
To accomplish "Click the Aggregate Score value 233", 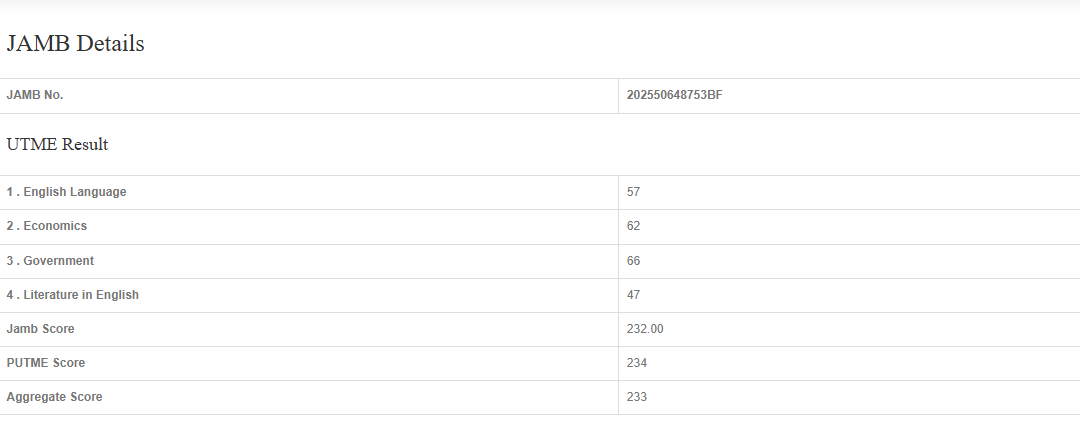I will (637, 397).
